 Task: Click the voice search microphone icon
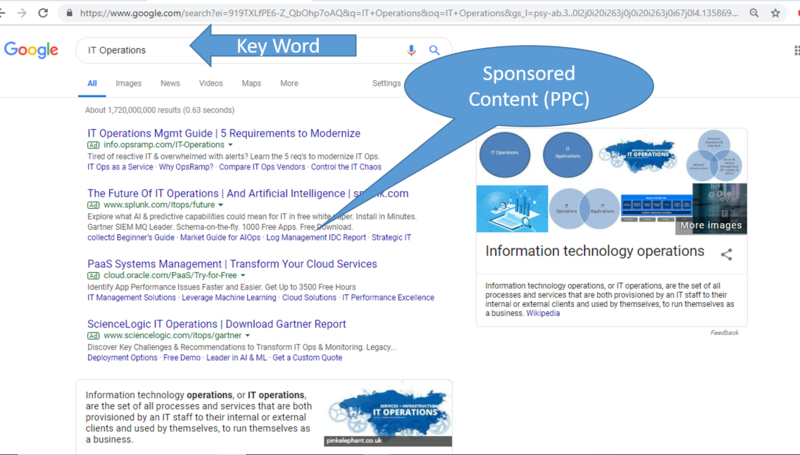coord(411,50)
